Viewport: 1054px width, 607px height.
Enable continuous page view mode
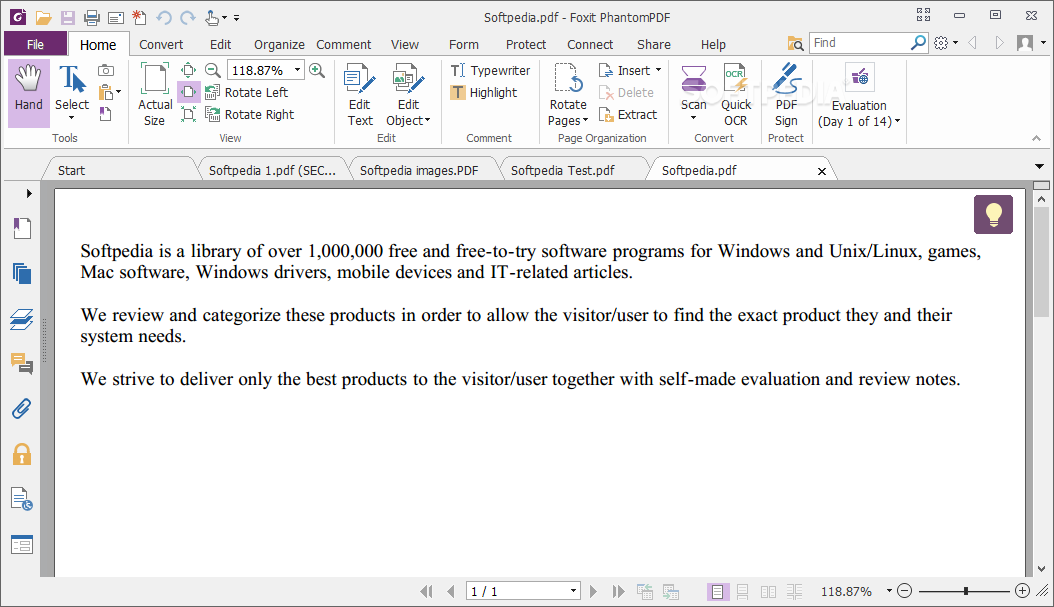coord(743,592)
